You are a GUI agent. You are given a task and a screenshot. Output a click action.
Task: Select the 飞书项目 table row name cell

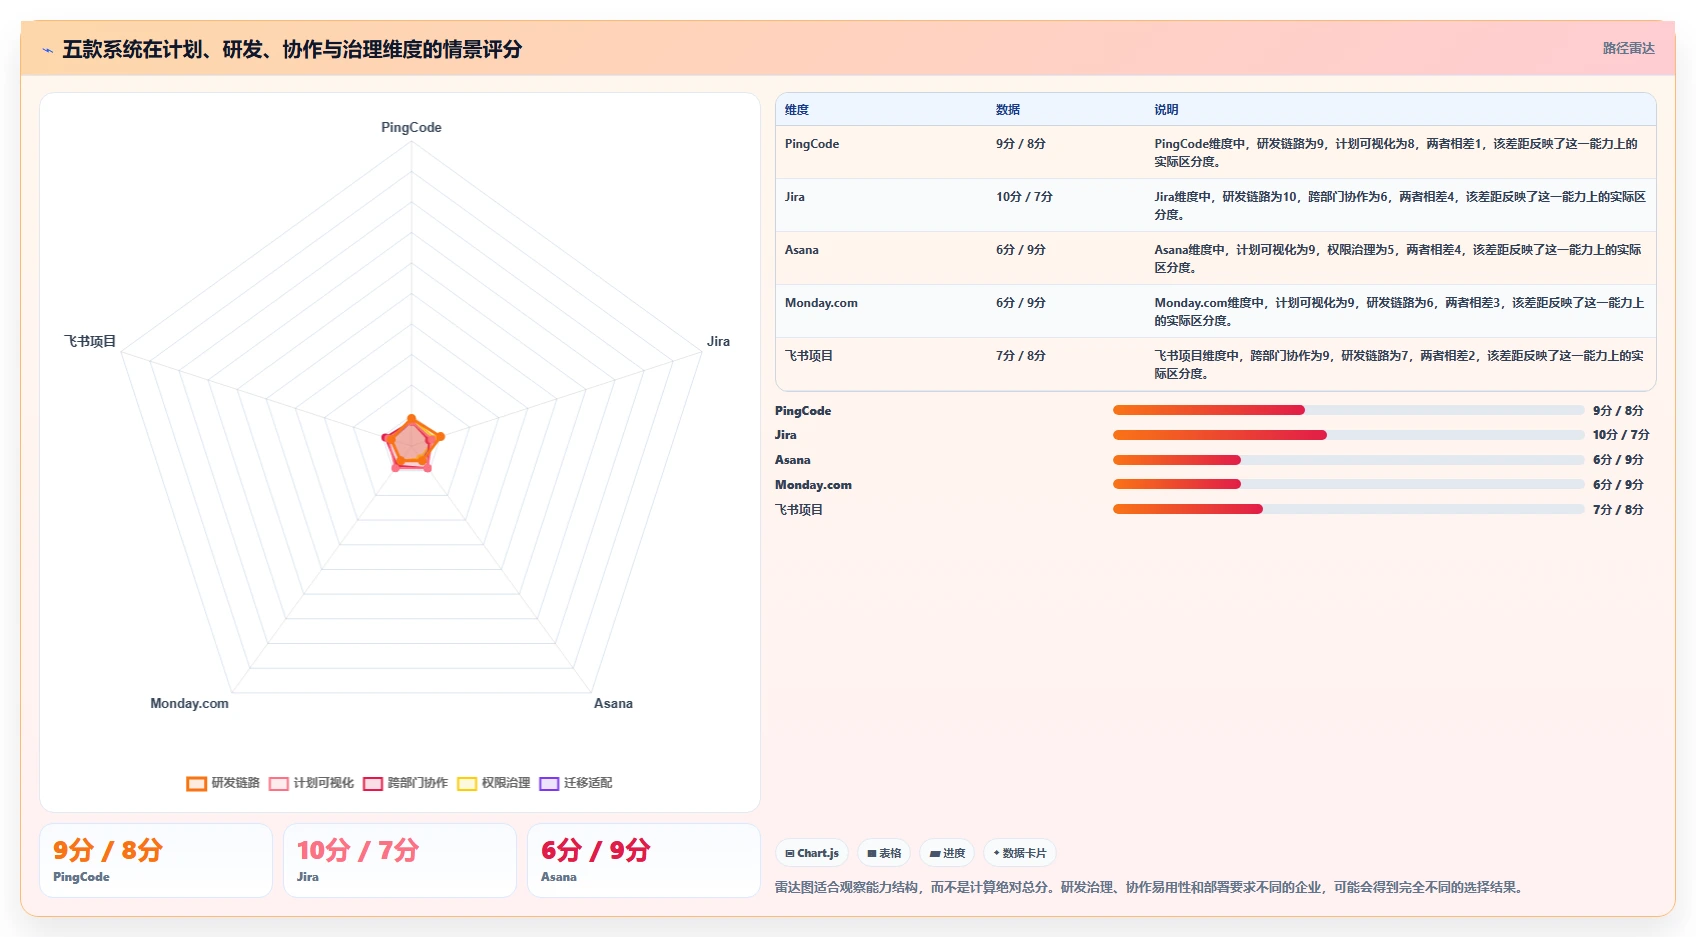881,364
